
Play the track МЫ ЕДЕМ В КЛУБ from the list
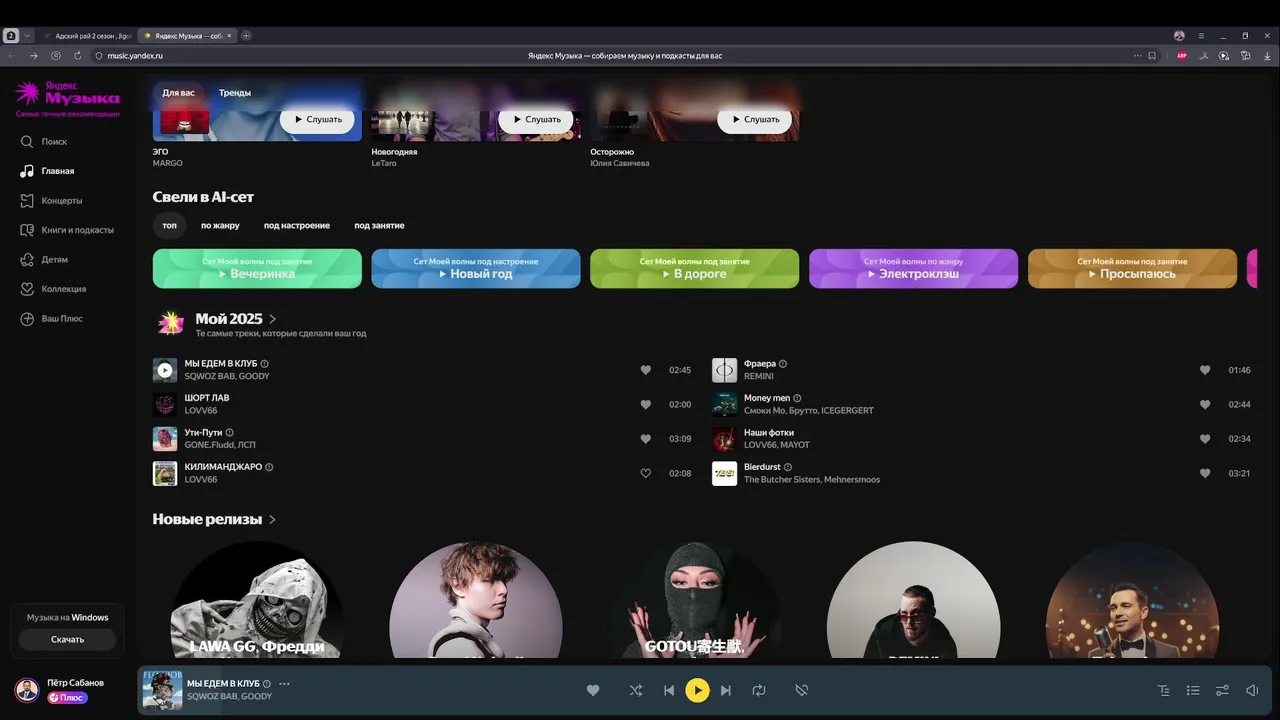click(165, 370)
